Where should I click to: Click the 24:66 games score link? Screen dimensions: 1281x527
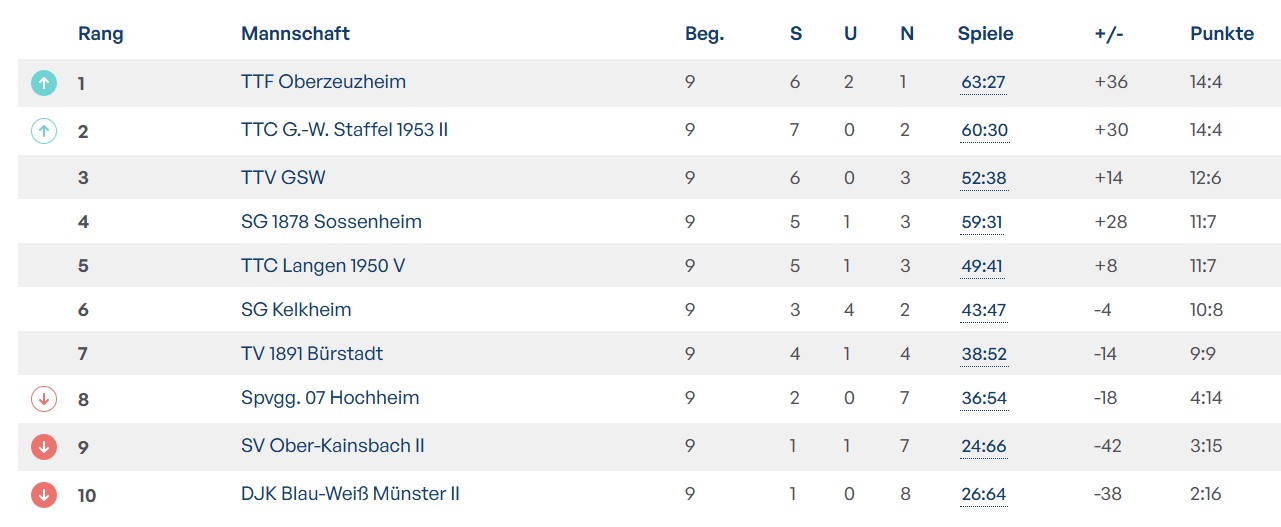click(983, 446)
